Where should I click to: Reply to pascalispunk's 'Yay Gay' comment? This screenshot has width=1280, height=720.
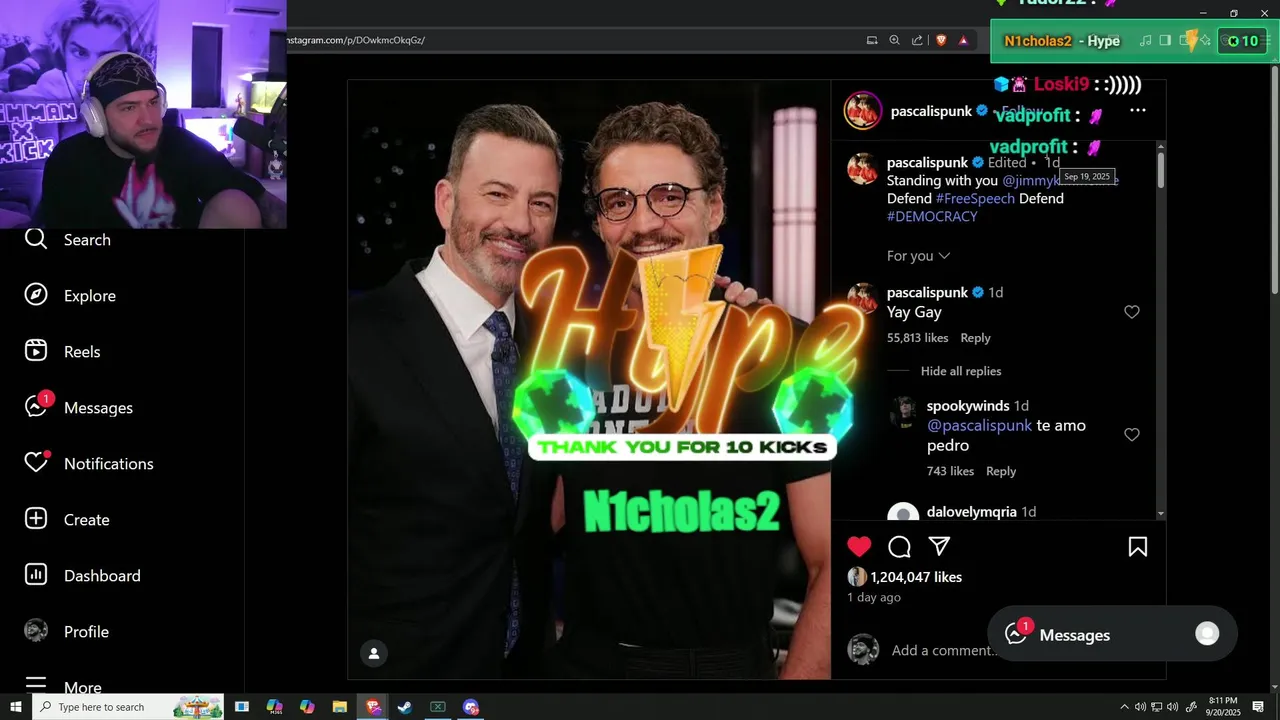coord(975,338)
